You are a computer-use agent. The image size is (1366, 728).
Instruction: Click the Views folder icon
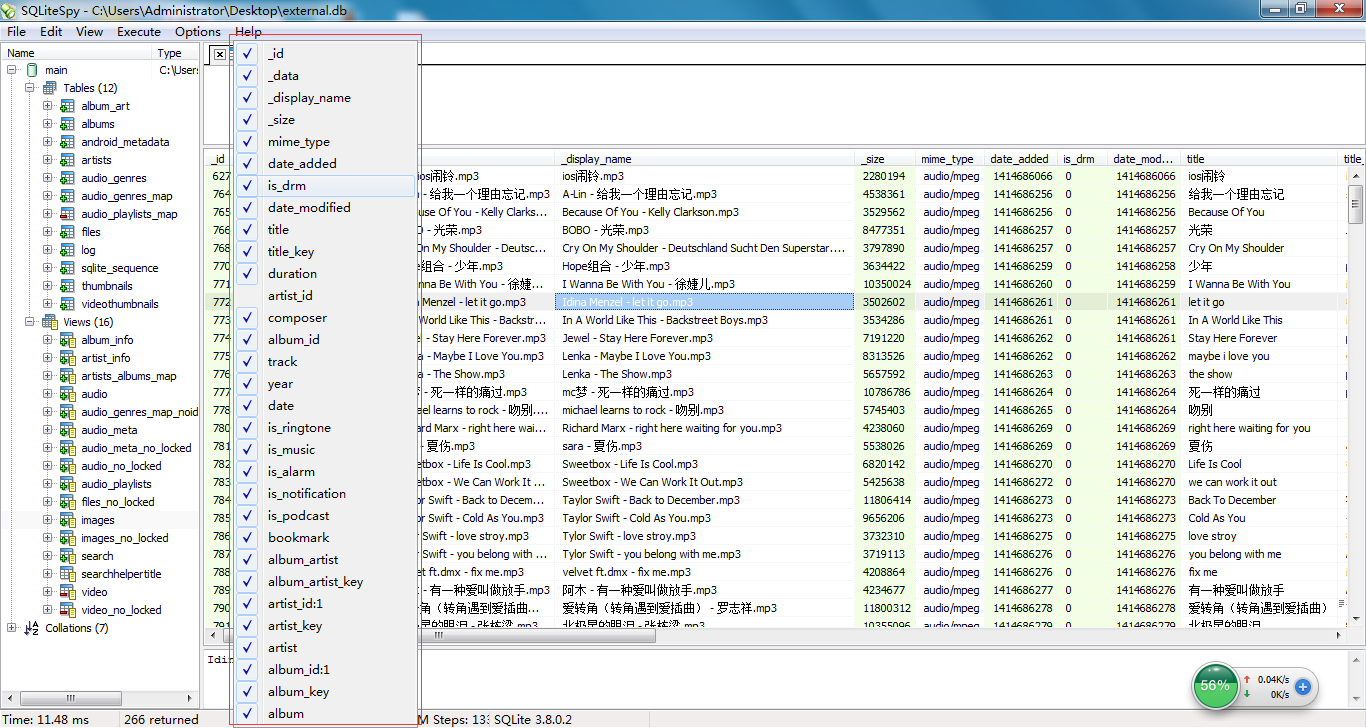click(x=49, y=322)
